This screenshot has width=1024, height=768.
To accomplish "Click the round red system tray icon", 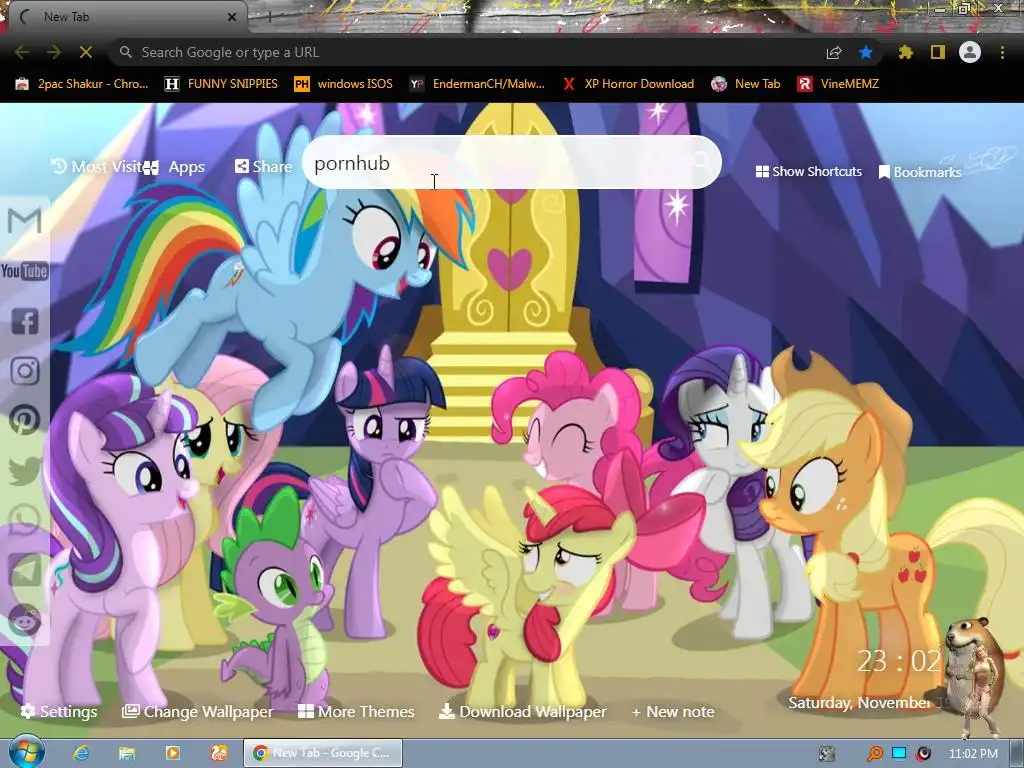I will pos(923,754).
